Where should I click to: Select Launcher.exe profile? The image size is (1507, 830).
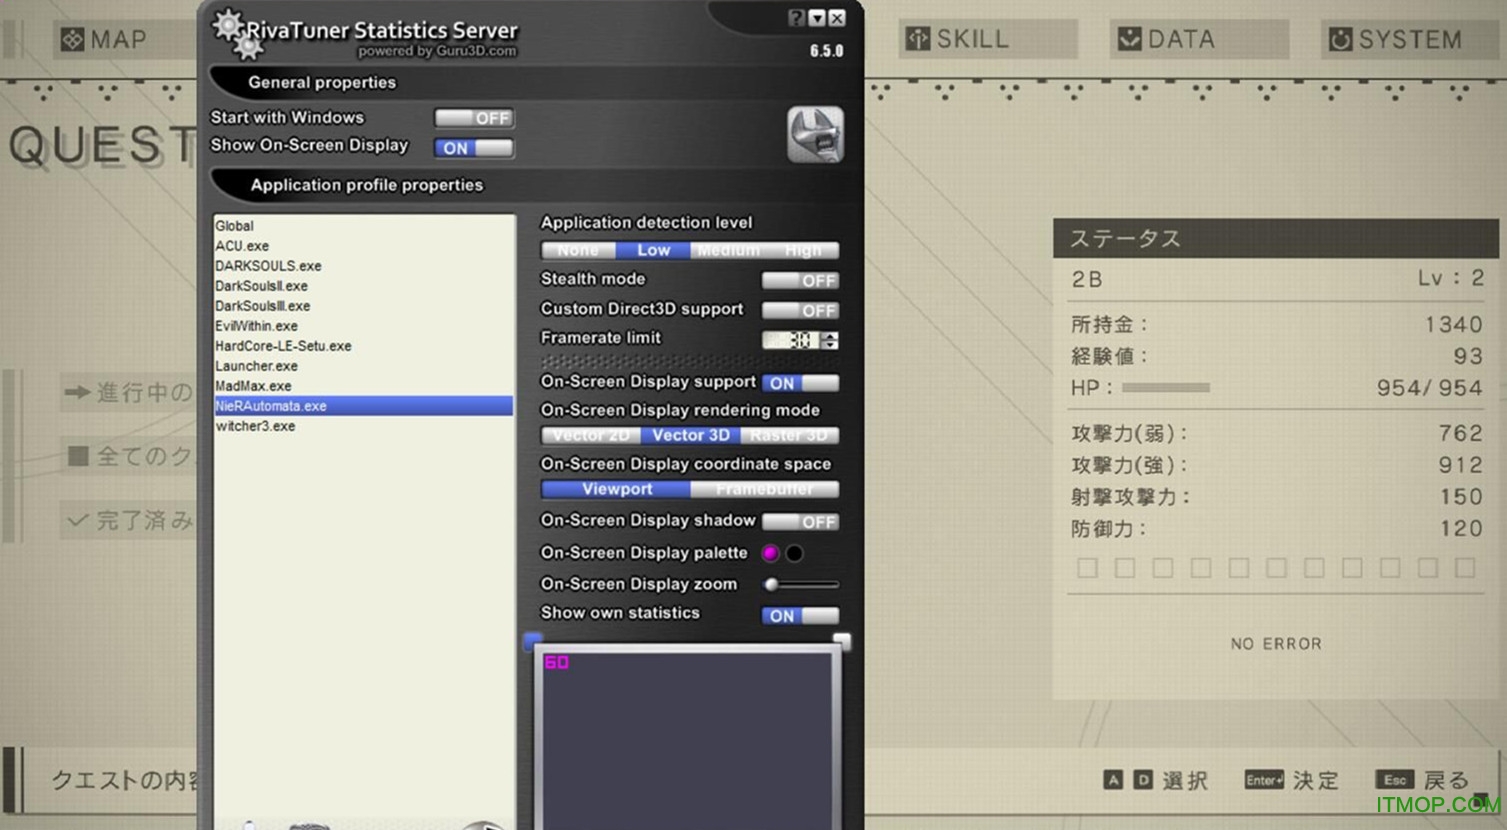pos(364,366)
